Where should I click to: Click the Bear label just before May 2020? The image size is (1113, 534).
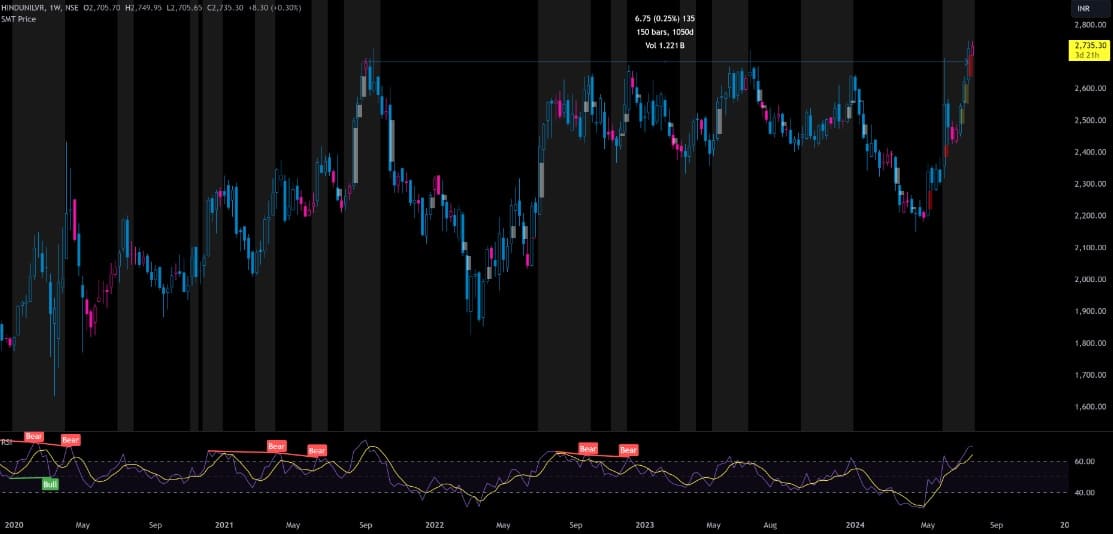tap(70, 440)
